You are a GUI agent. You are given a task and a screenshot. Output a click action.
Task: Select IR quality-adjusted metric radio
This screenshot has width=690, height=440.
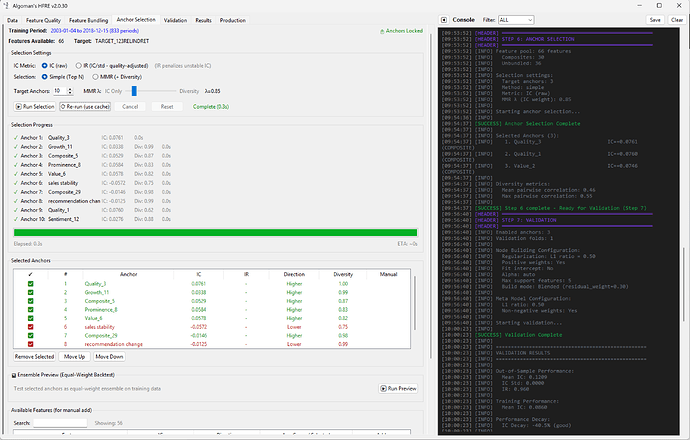pos(78,66)
